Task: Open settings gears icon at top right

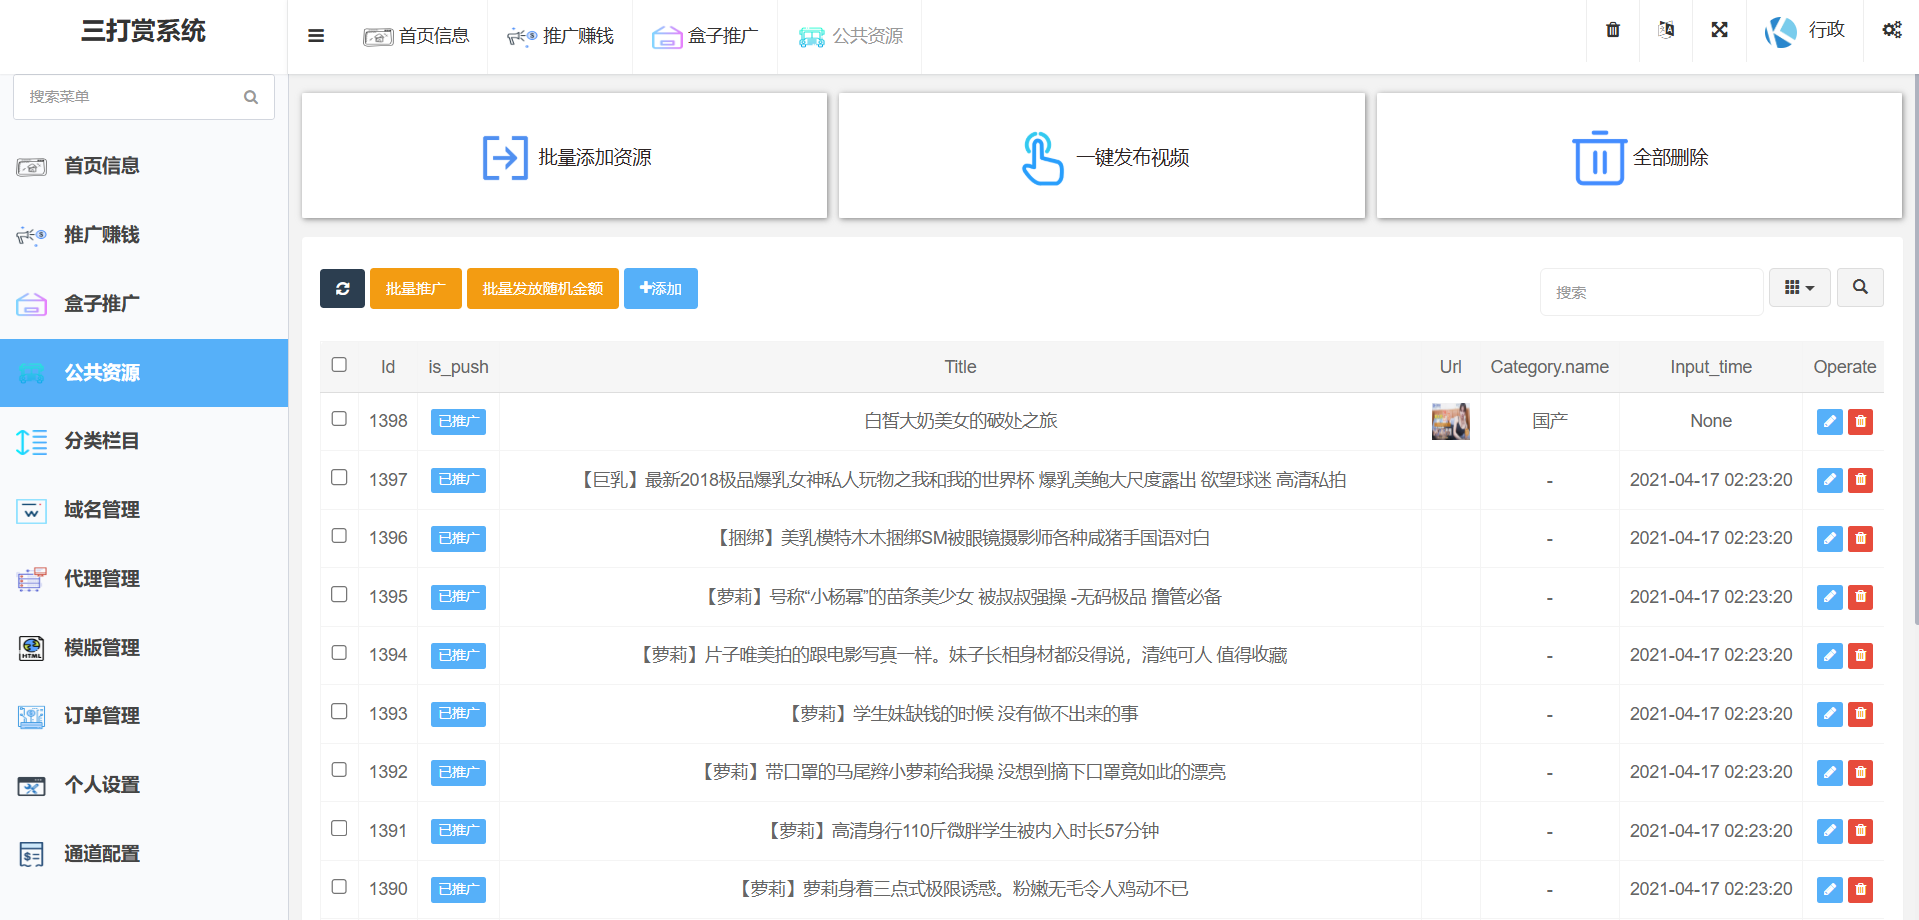Action: (x=1891, y=30)
